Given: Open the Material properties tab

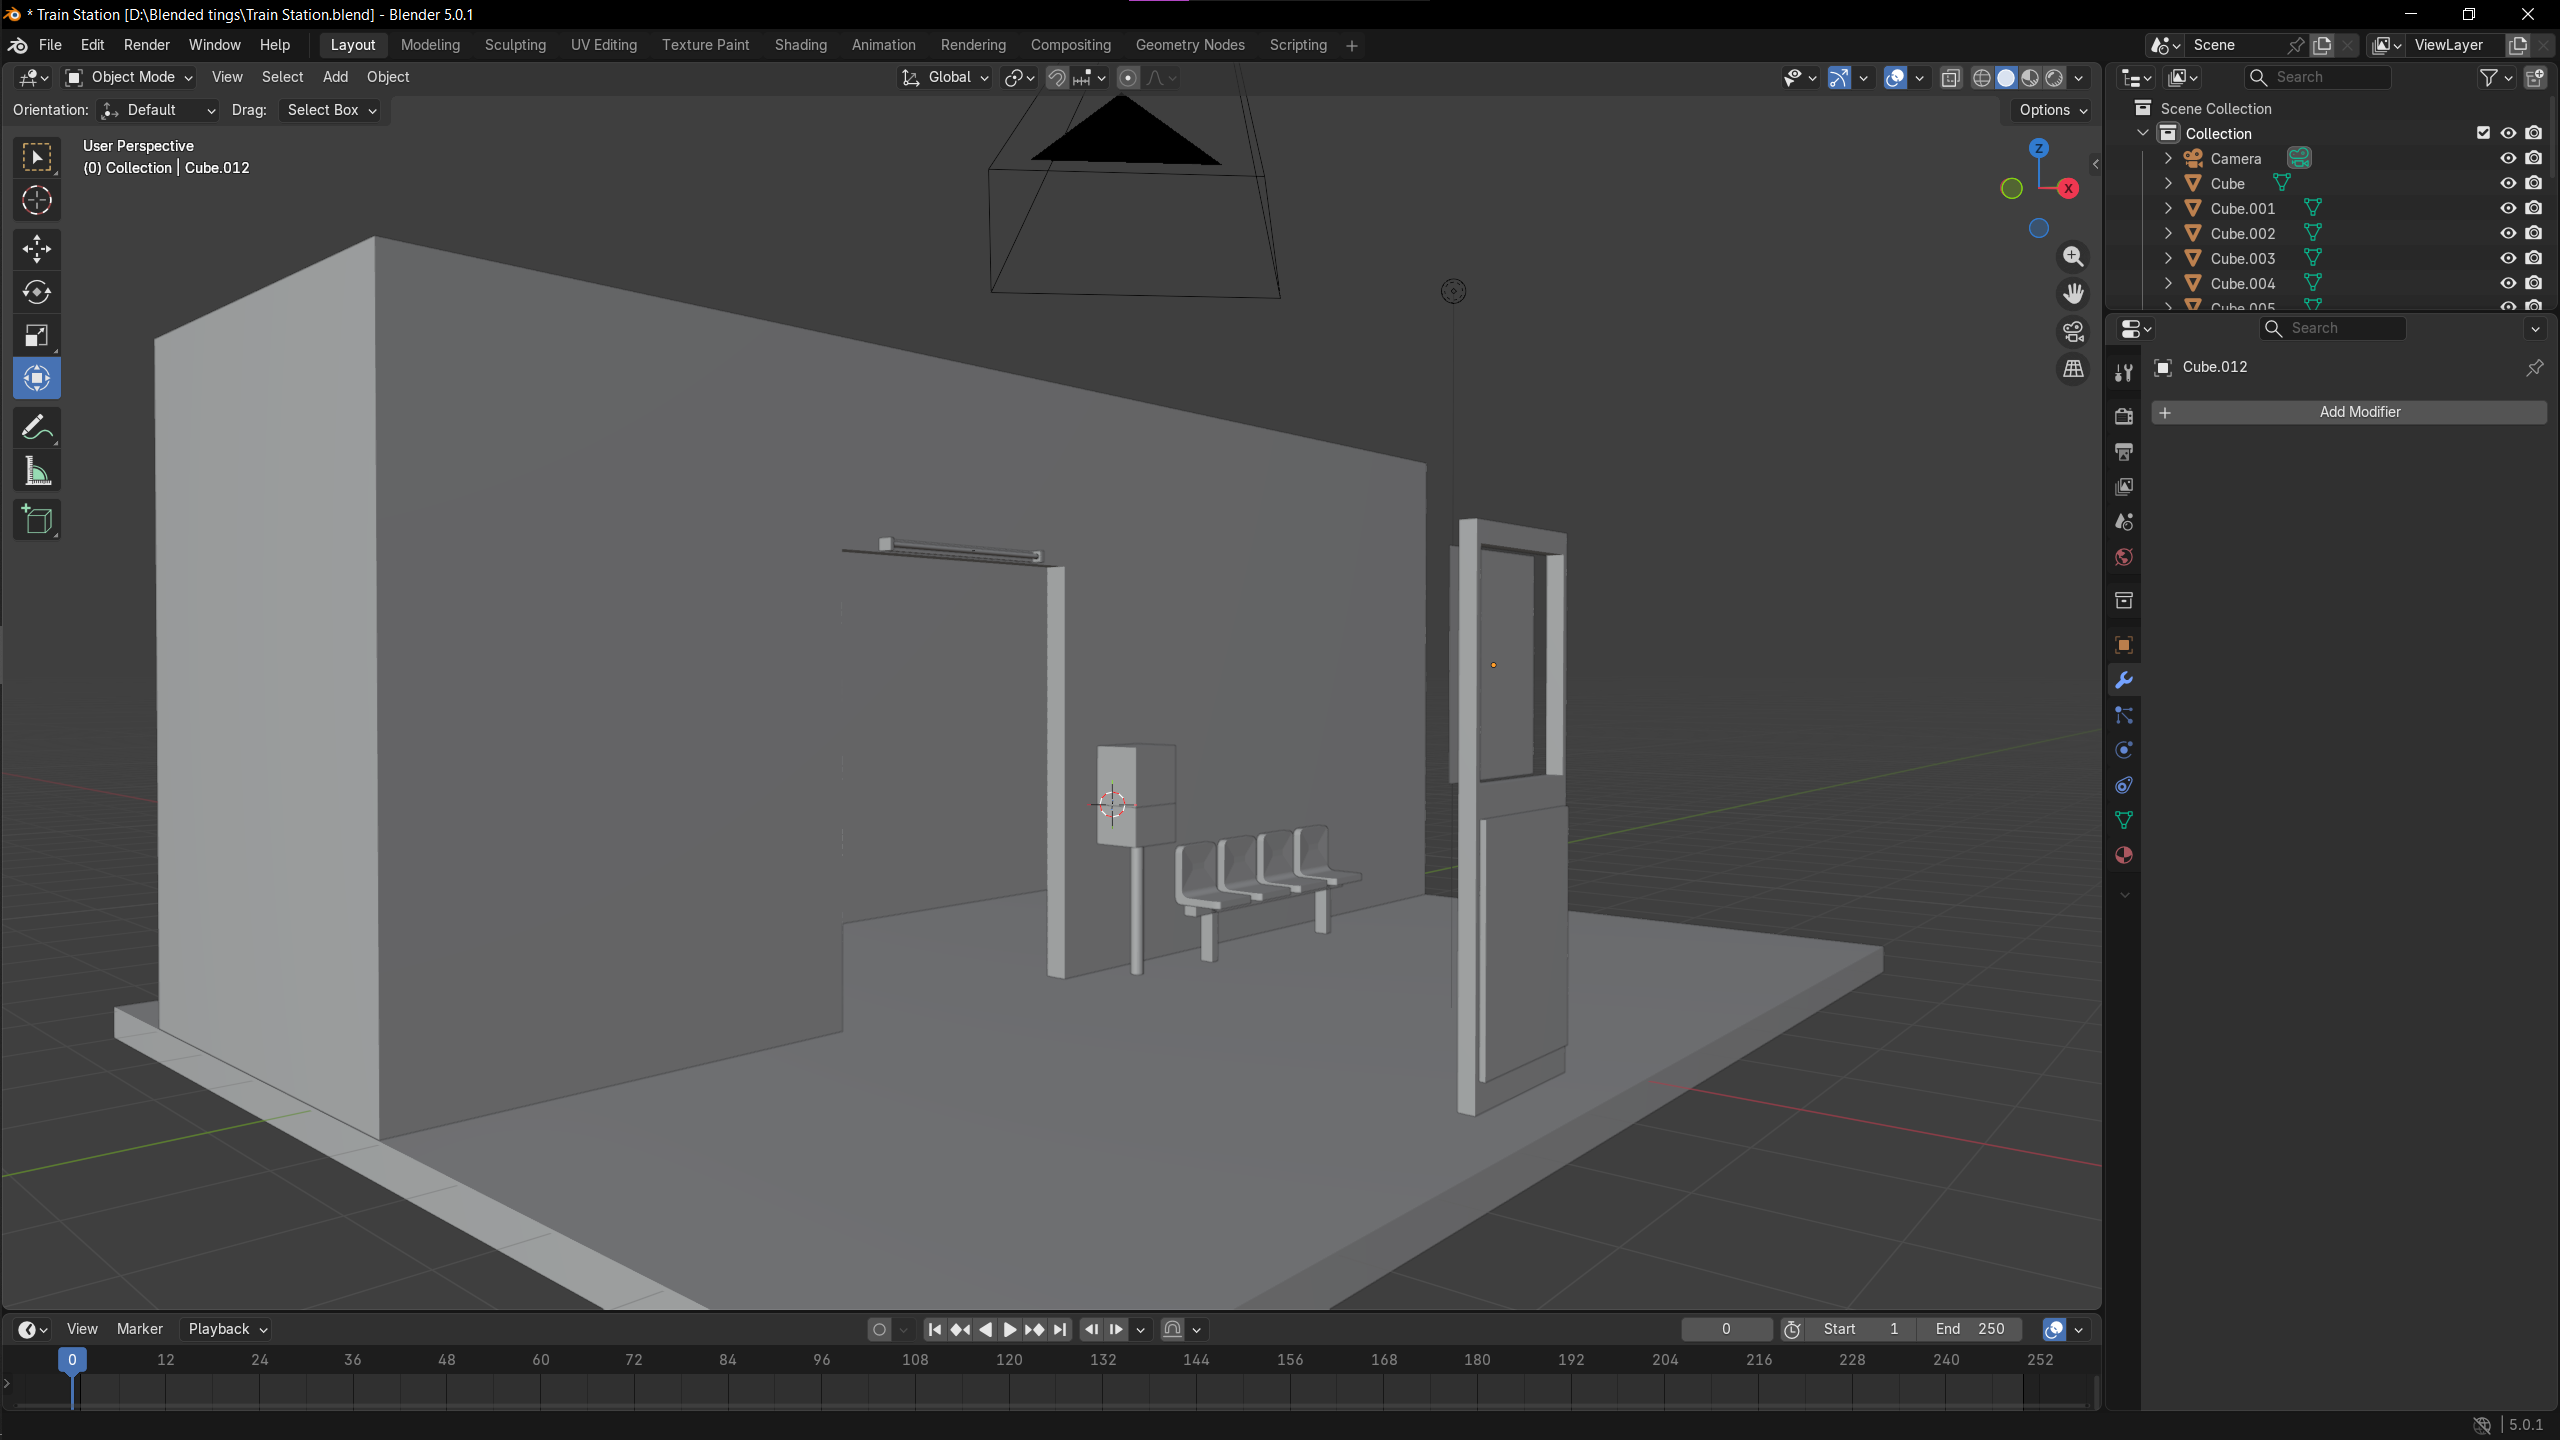Looking at the screenshot, I should tap(2124, 855).
